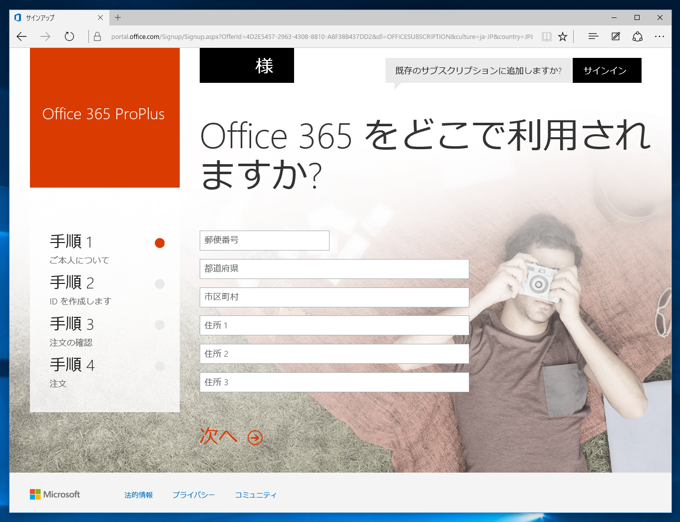
Task: Open the プライバシー footer link
Action: point(193,495)
